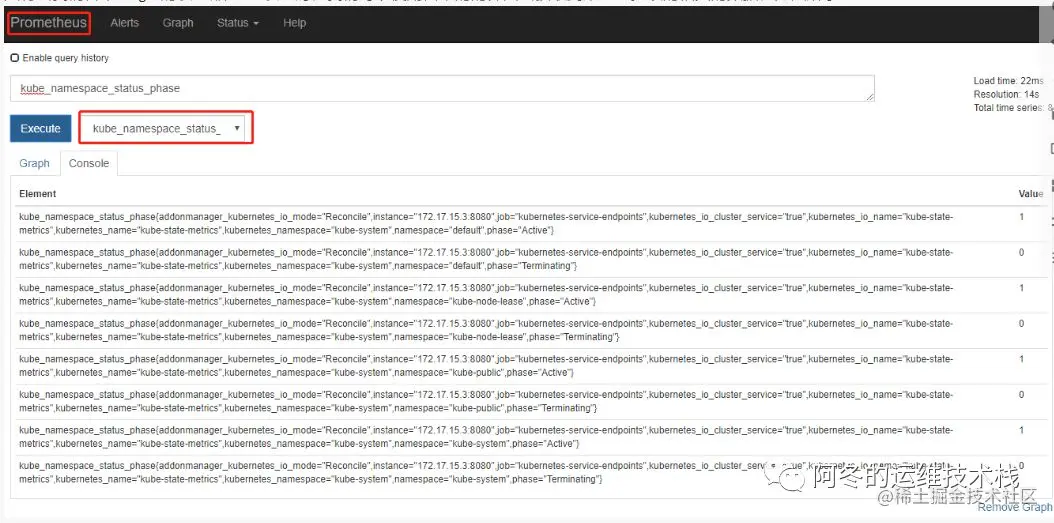Click value 1 of default Active row
Viewport: 1054px width, 523px height.
[1022, 217]
